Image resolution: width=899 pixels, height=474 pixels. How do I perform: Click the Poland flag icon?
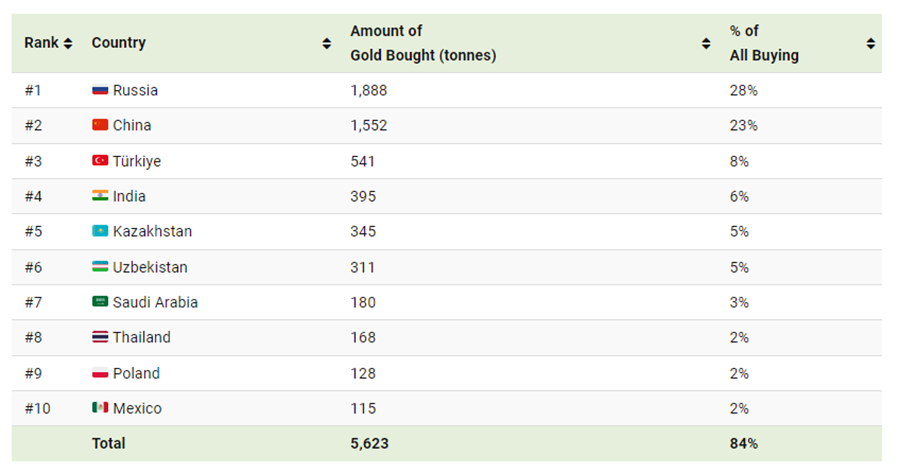point(100,373)
